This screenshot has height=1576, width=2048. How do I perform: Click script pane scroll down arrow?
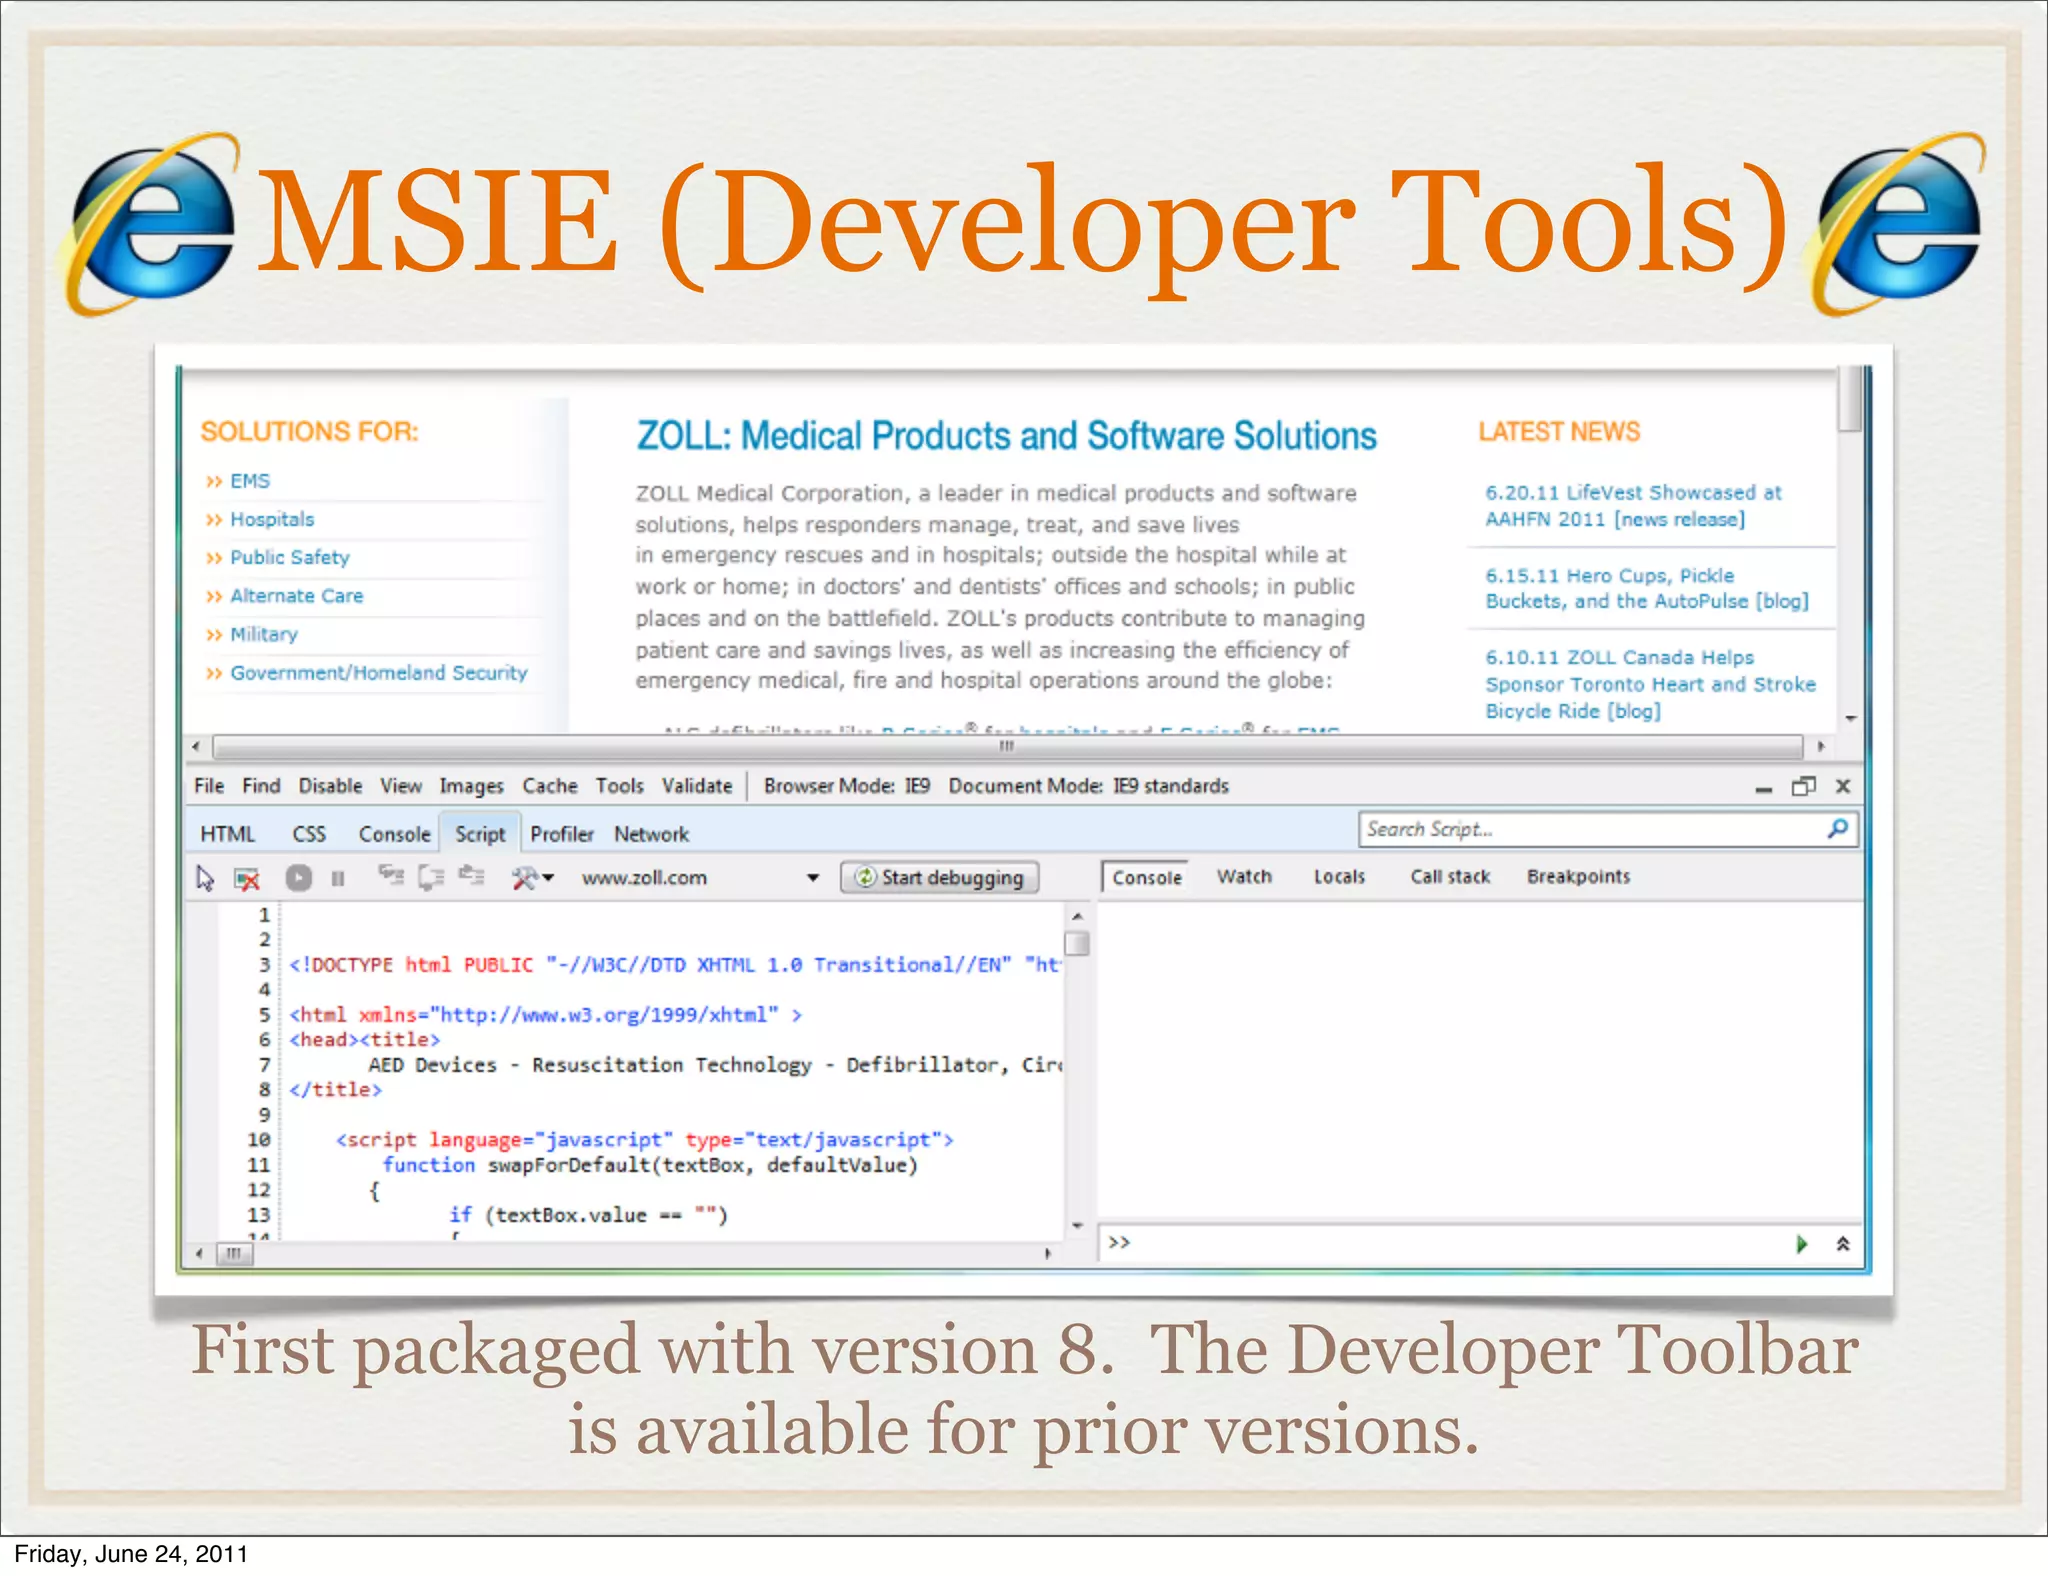pos(1077,1225)
